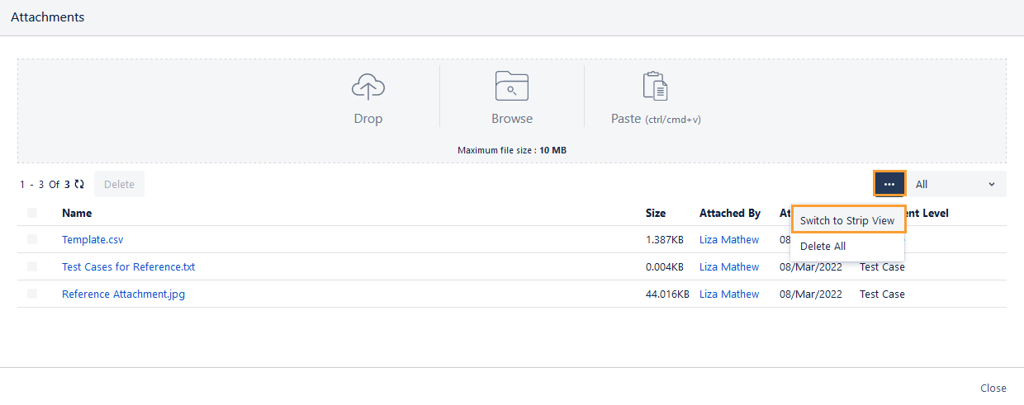Click the three-dot more options button
Viewport: 1024px width, 405px height.
(889, 184)
